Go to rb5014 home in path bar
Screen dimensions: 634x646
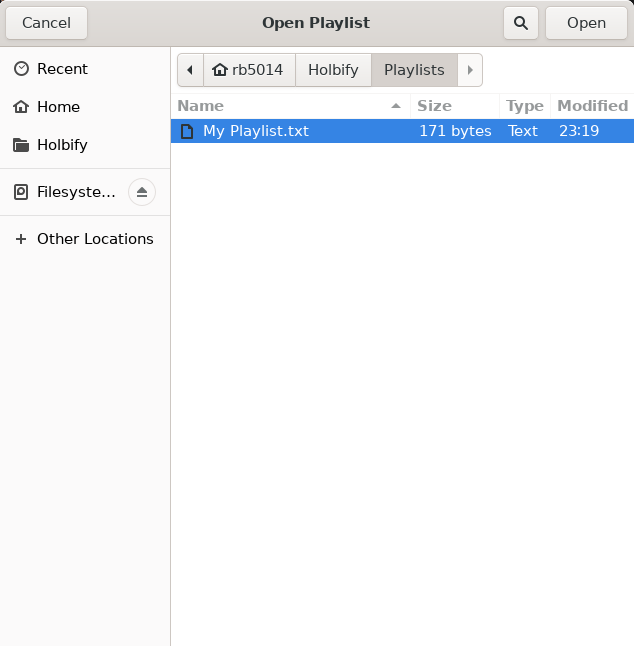(x=249, y=70)
